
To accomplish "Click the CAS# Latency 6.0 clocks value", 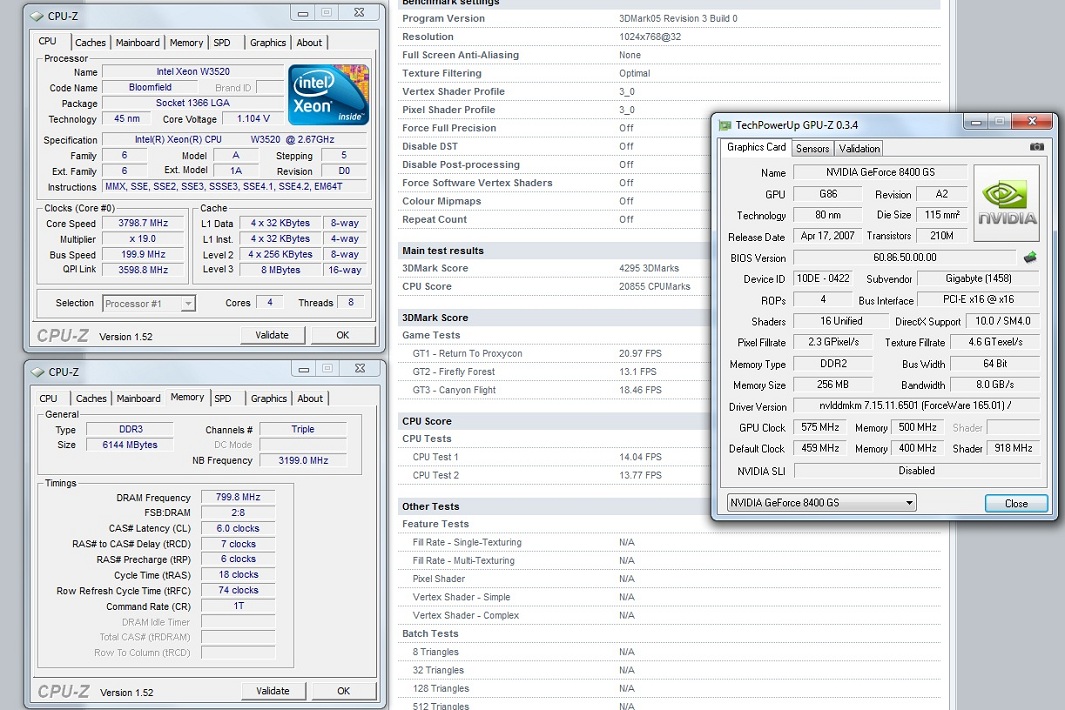I will click(x=238, y=529).
